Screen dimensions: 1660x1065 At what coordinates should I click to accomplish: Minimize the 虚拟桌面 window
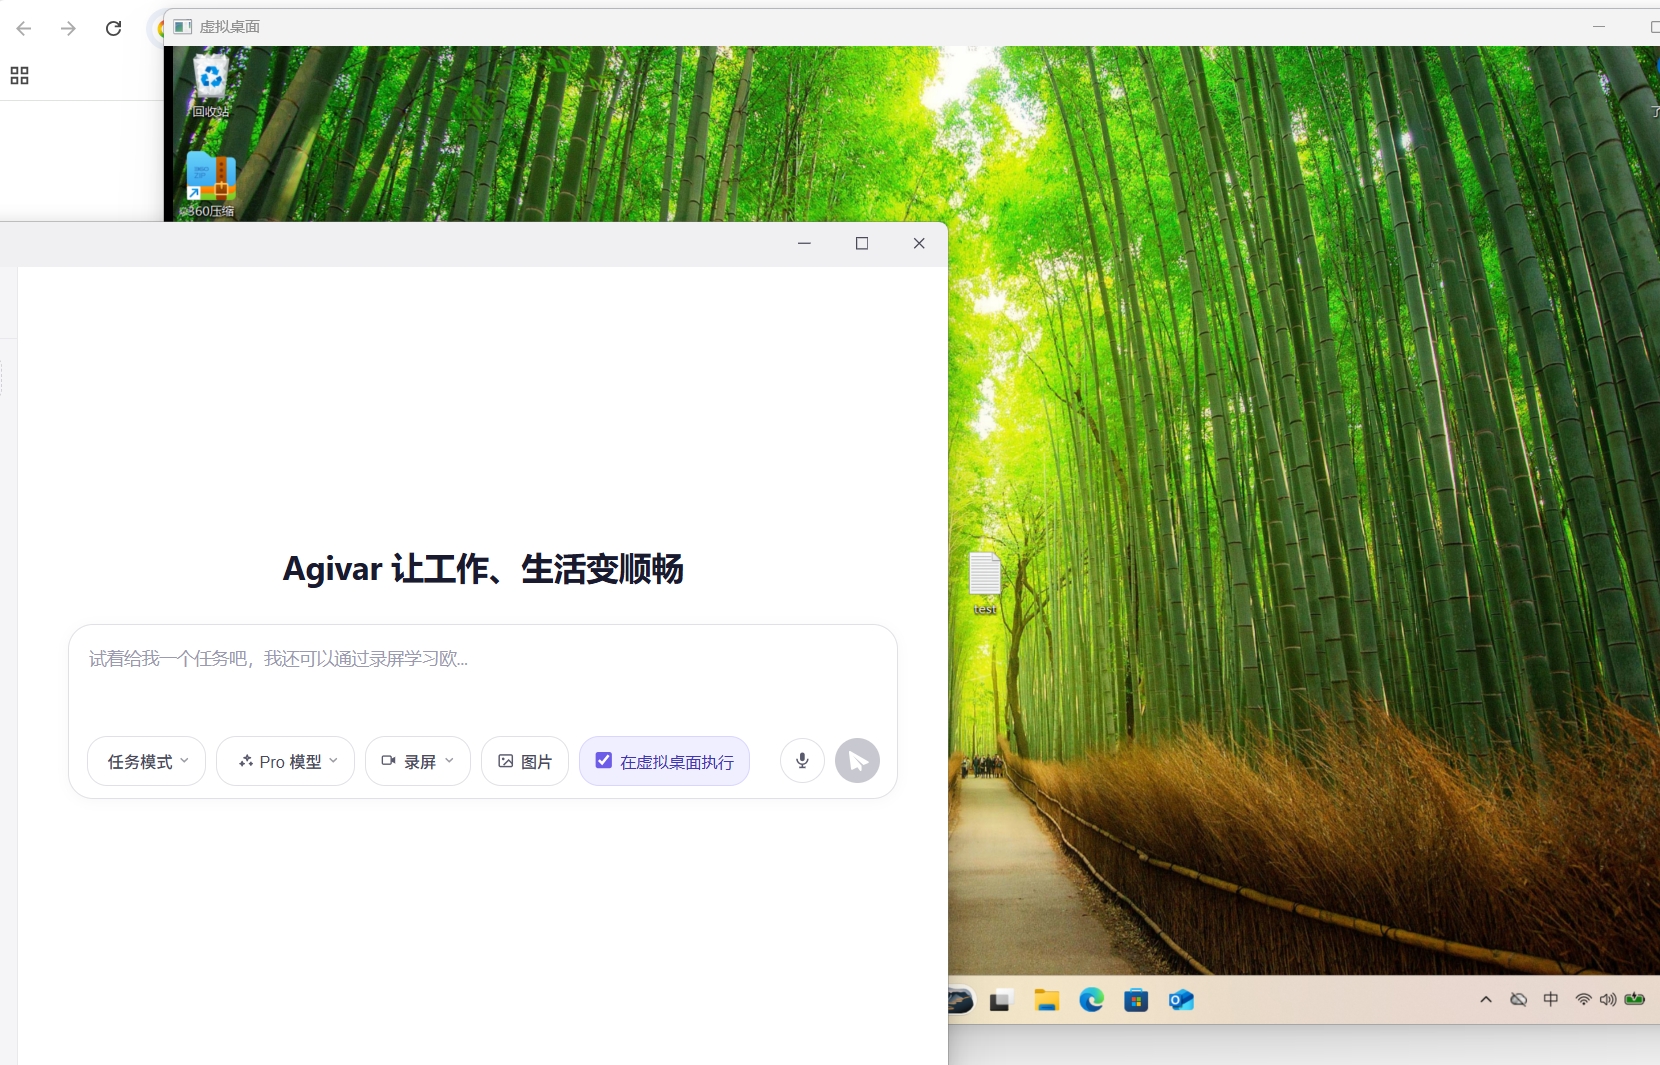click(x=1599, y=27)
